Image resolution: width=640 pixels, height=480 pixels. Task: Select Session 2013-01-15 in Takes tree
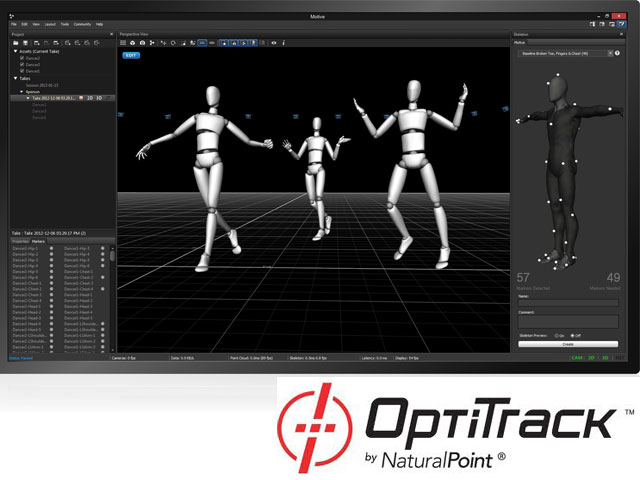pos(42,85)
